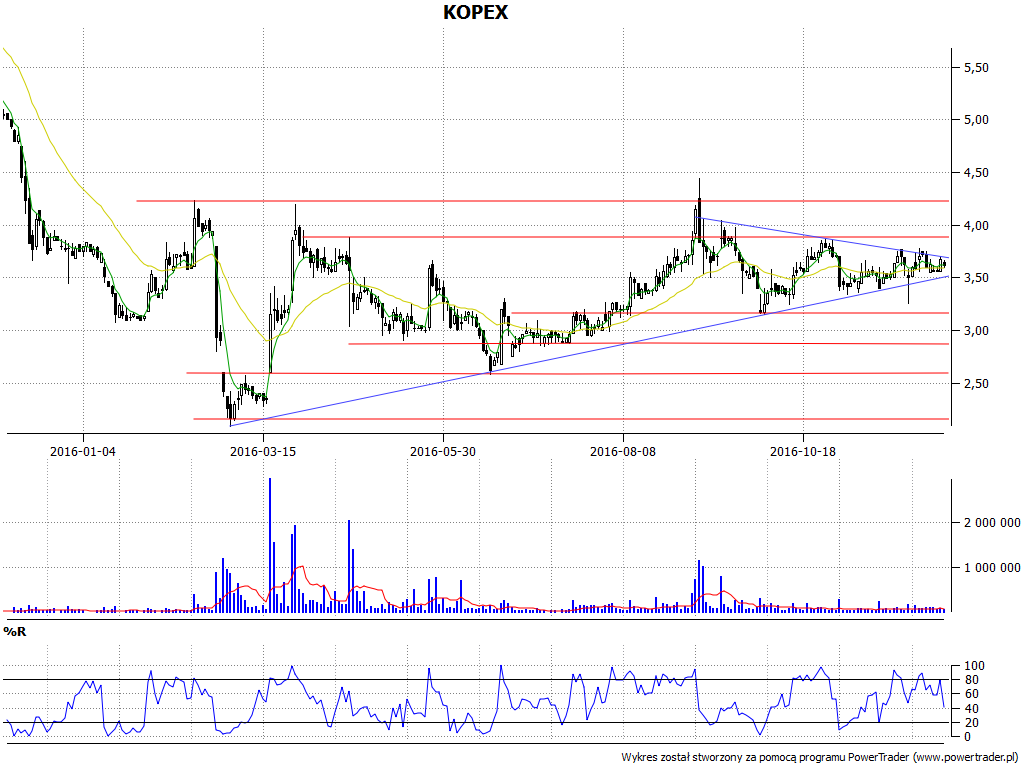Viewport: 1024px width, 768px height.
Task: Click the 1 000 000 volume label
Action: [x=992, y=568]
